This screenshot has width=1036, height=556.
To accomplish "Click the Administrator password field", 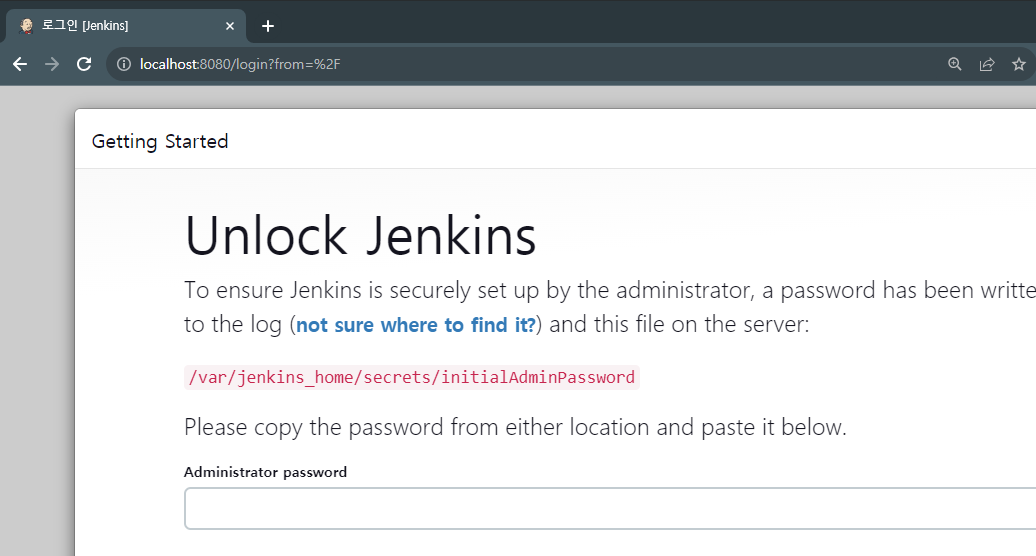I will (610, 508).
